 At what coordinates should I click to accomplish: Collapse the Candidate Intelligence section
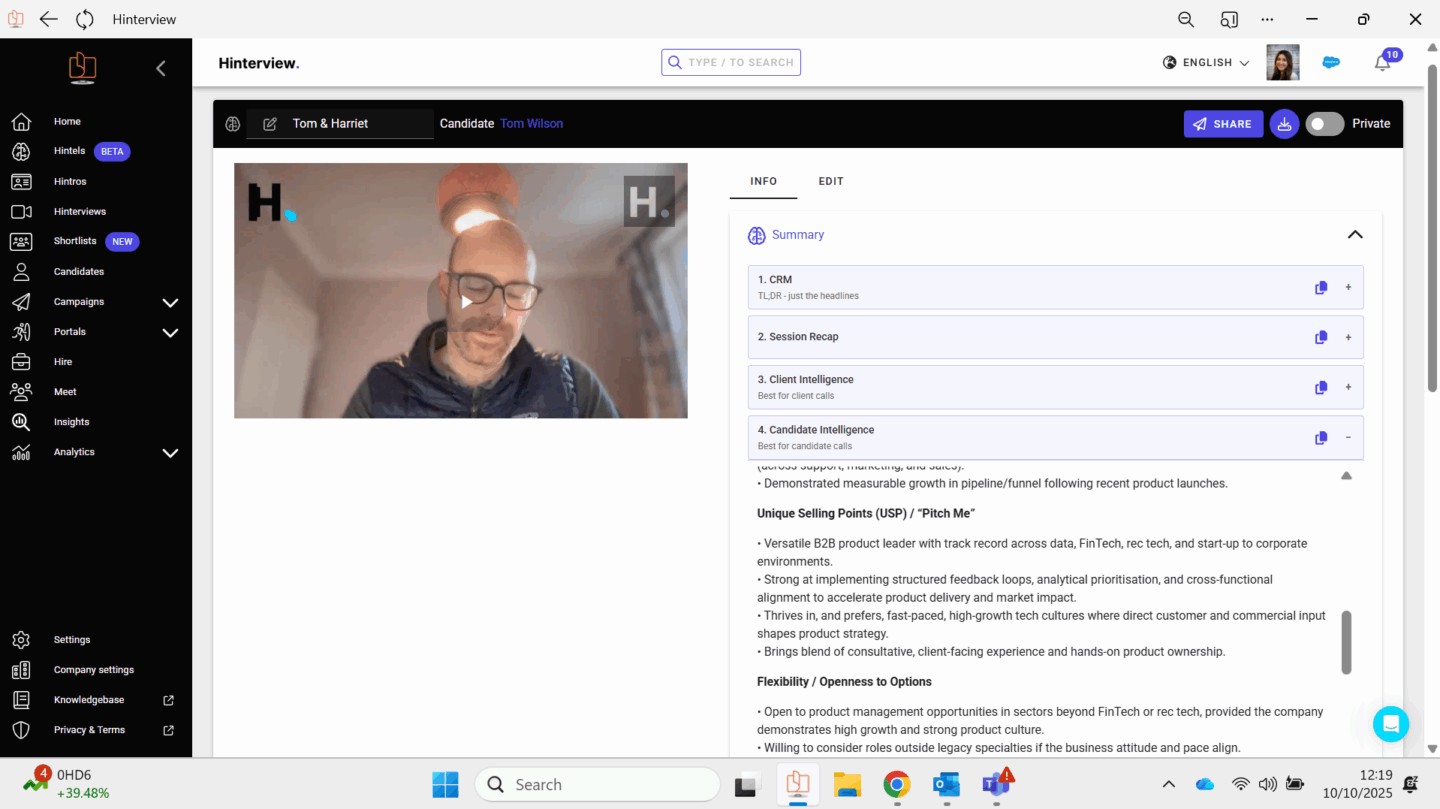click(1348, 438)
